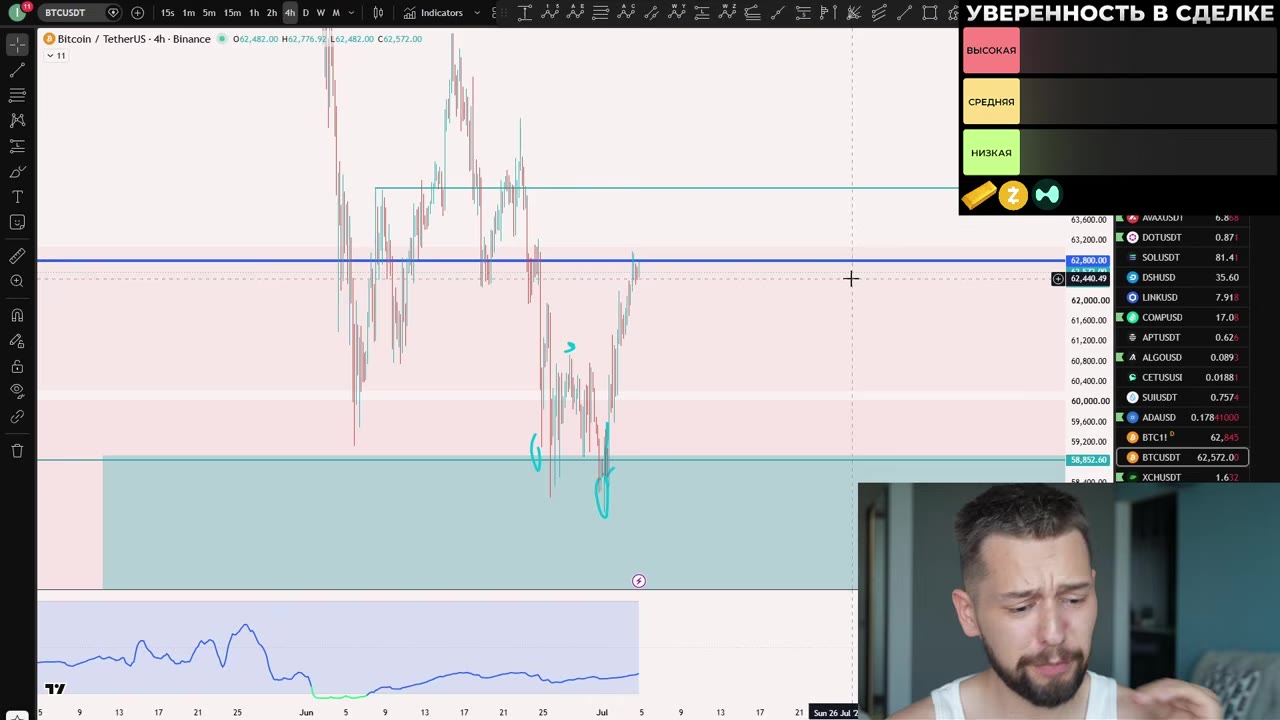Image resolution: width=1280 pixels, height=720 pixels.
Task: Select the Zoom In magnifier tool
Action: point(17,281)
